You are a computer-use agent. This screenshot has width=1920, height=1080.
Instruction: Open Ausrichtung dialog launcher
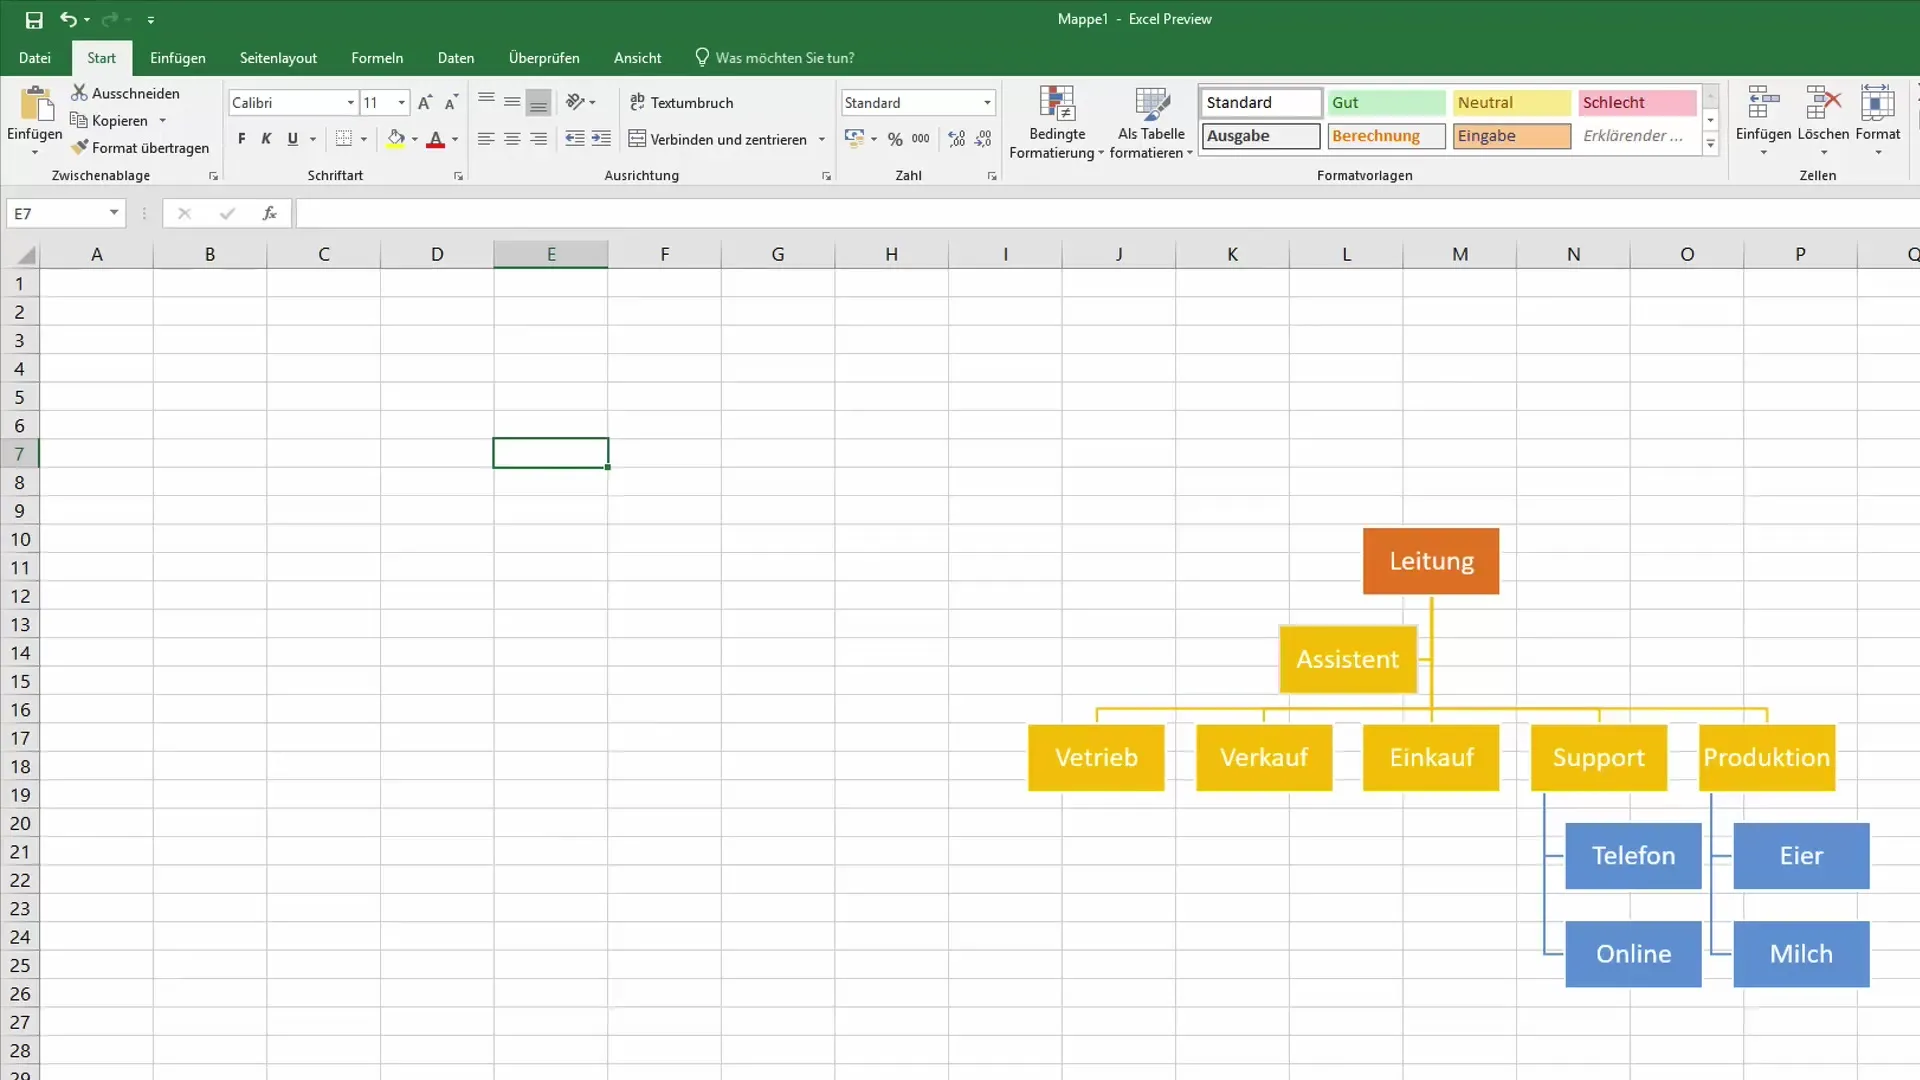(826, 176)
